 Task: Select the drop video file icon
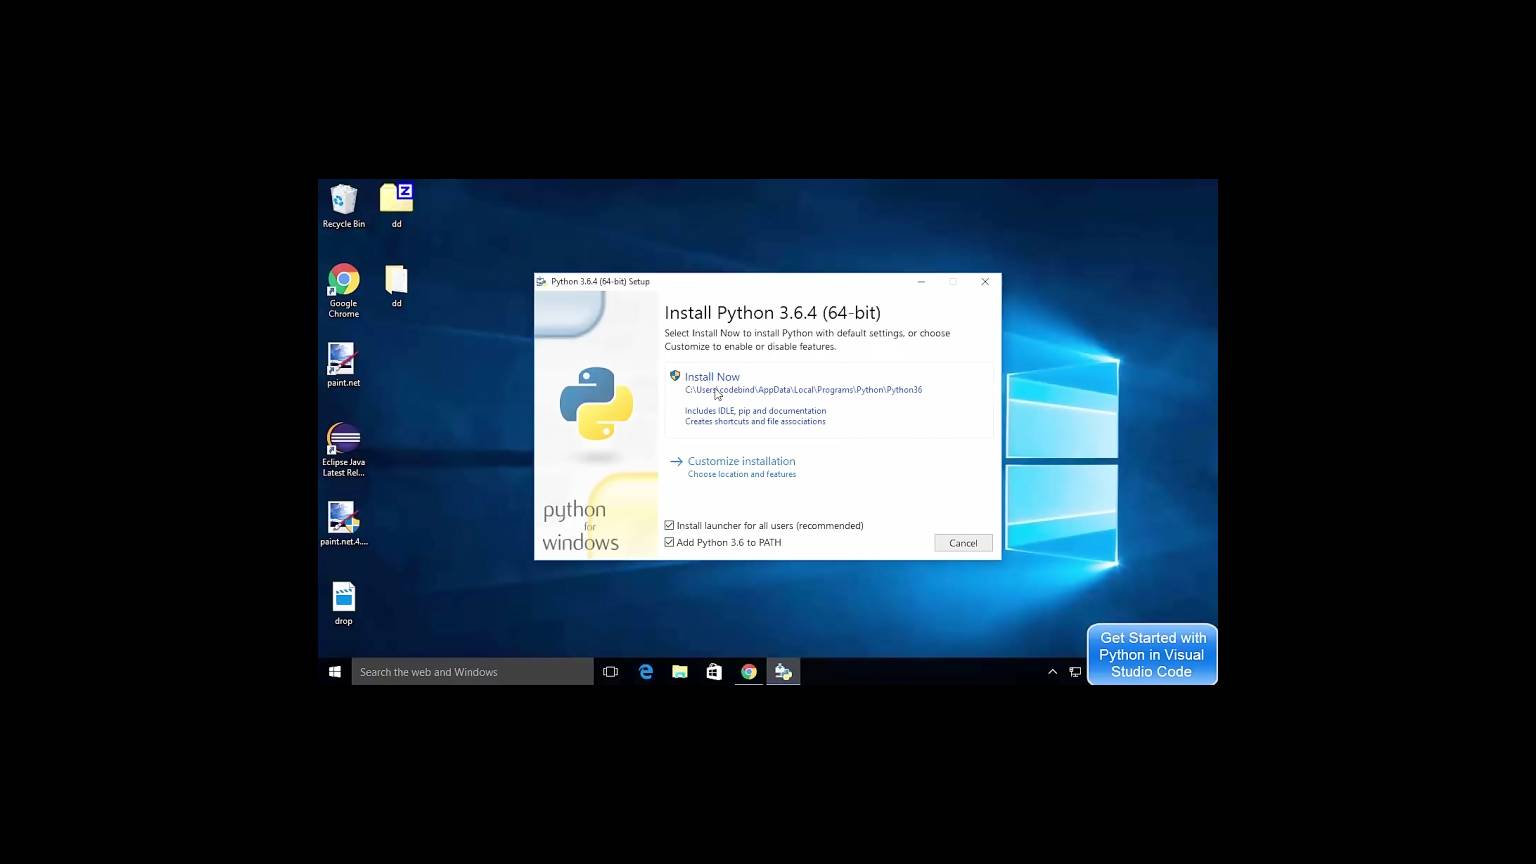click(343, 603)
